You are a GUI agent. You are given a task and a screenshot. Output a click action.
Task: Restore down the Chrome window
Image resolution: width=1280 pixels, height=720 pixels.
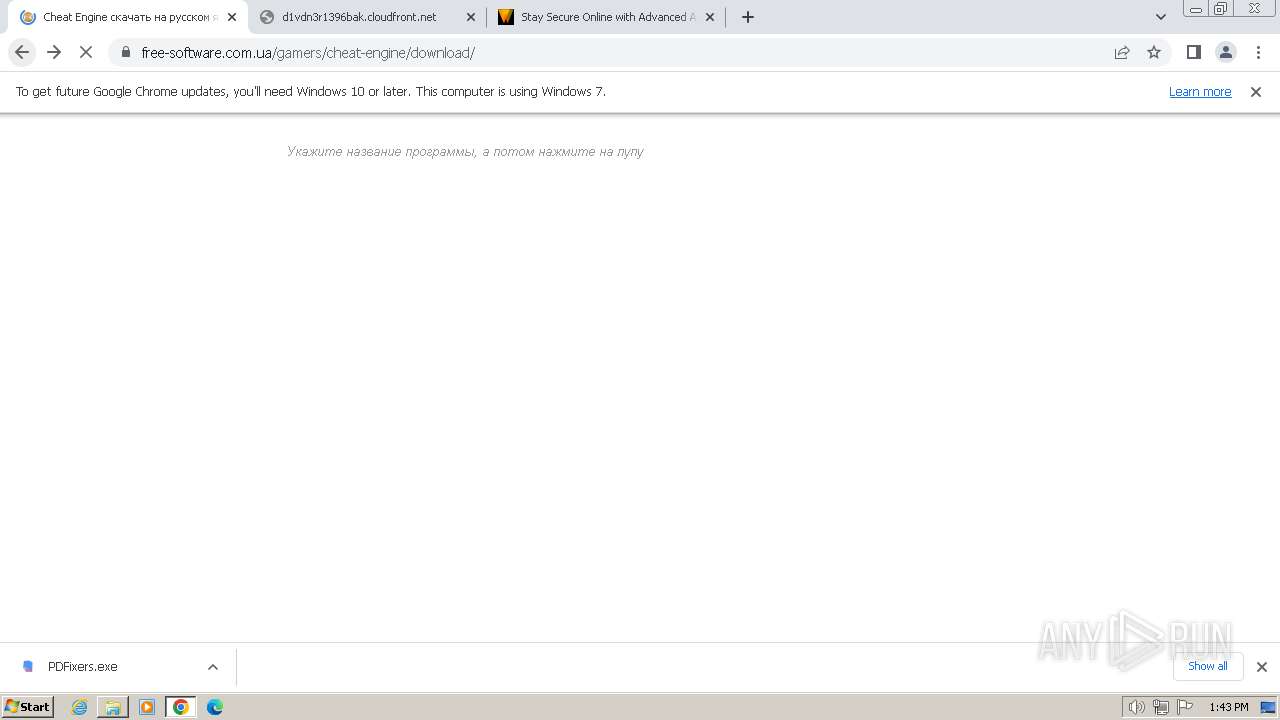[x=1221, y=8]
